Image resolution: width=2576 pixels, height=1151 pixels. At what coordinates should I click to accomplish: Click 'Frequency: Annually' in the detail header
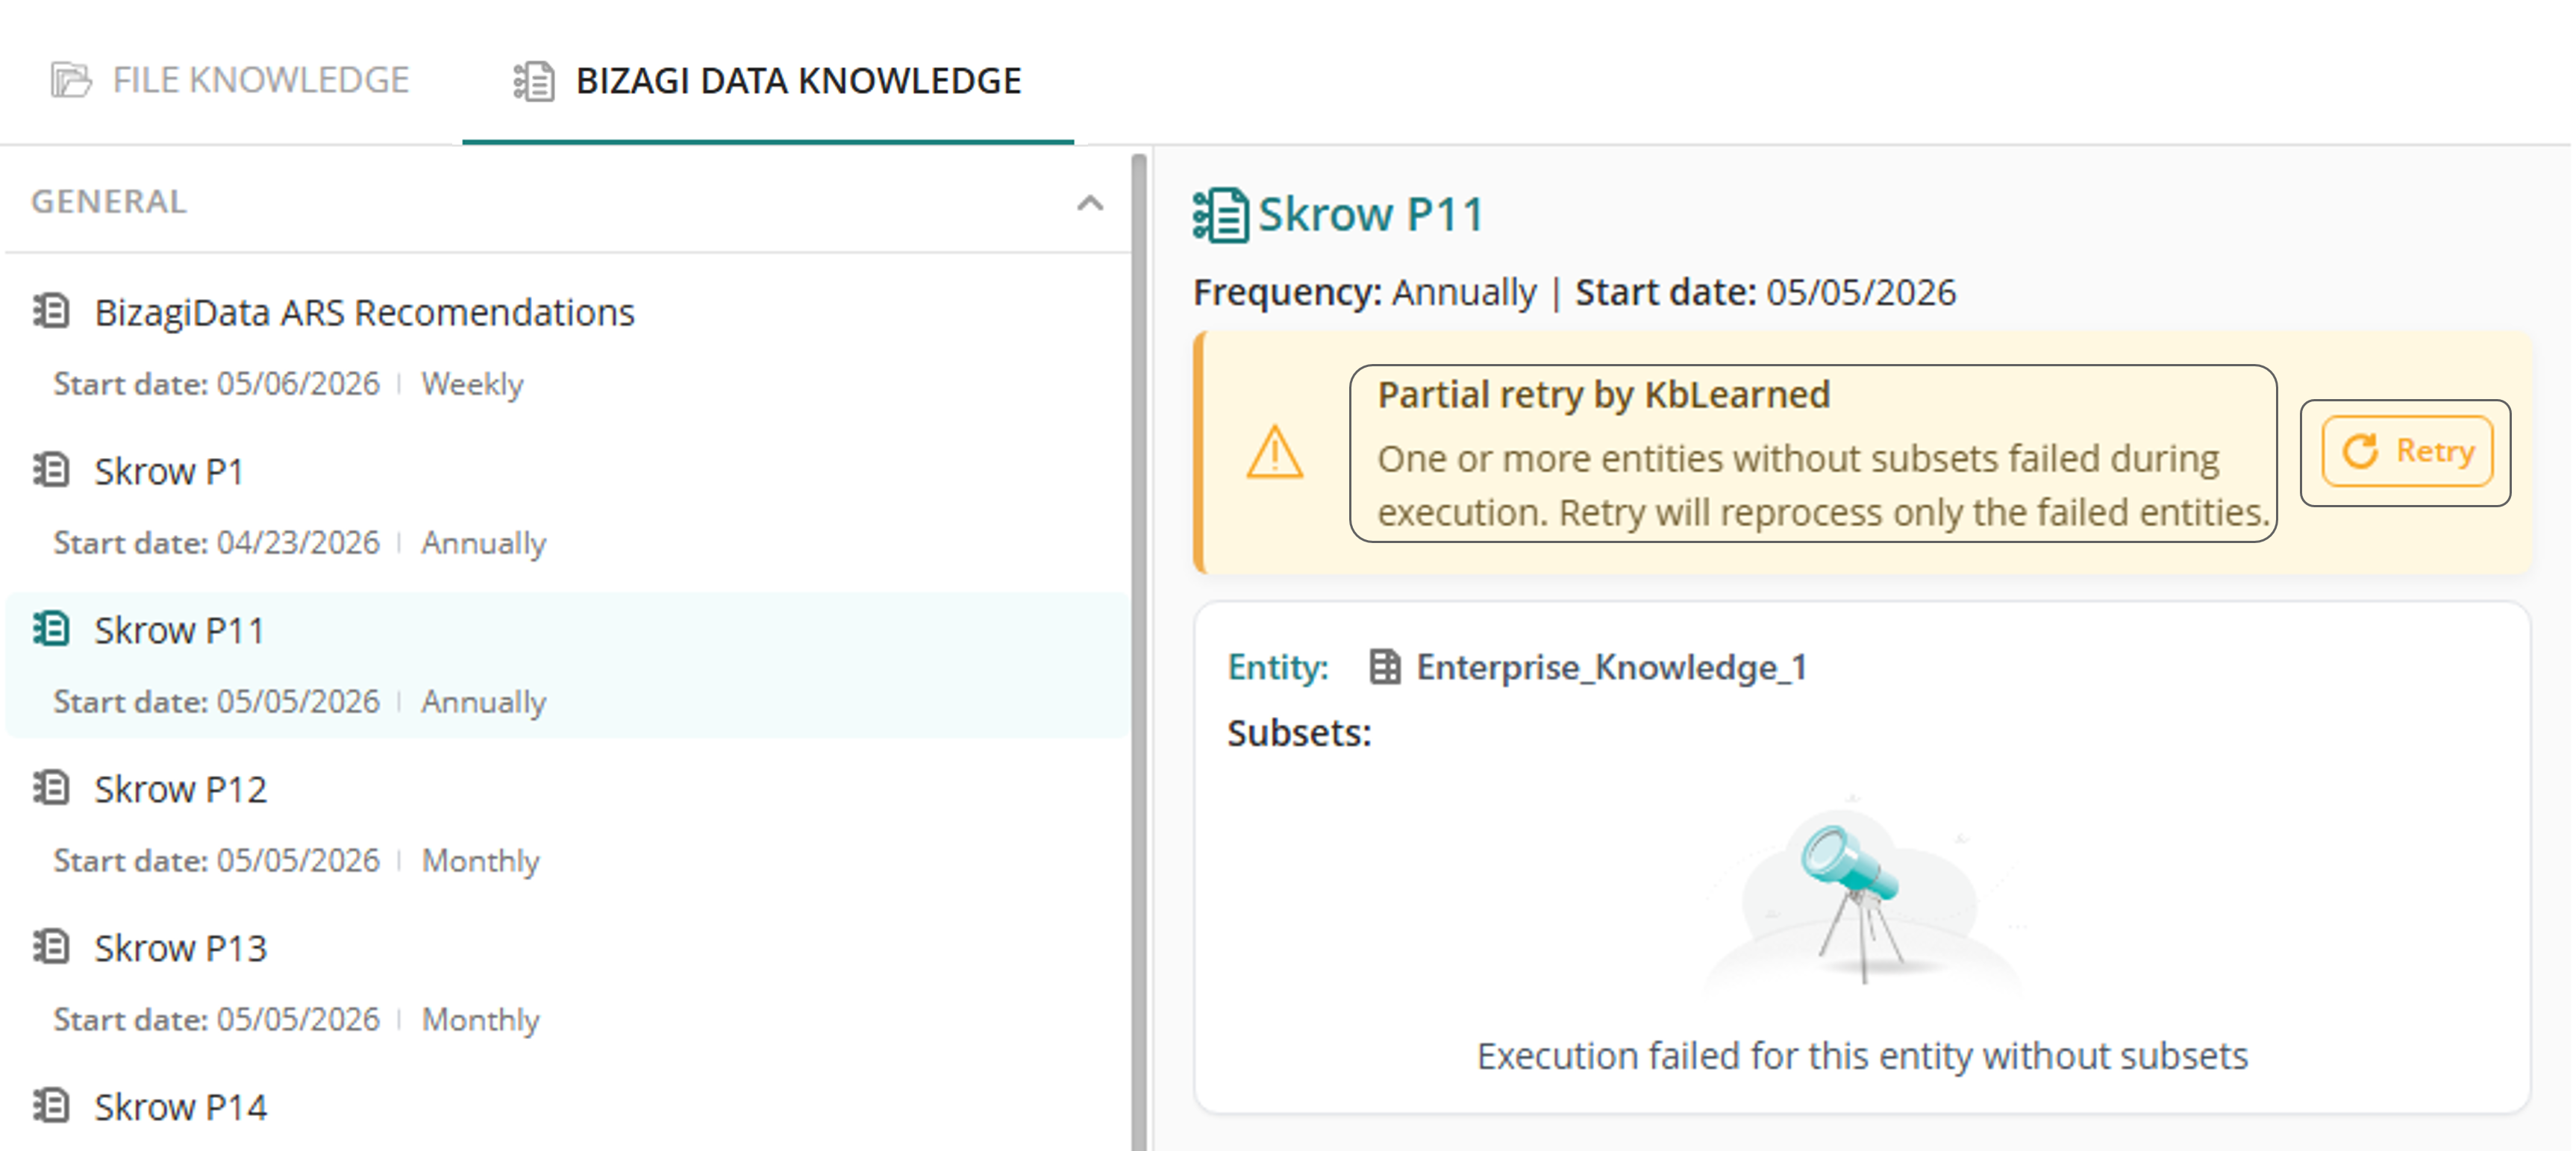1365,293
